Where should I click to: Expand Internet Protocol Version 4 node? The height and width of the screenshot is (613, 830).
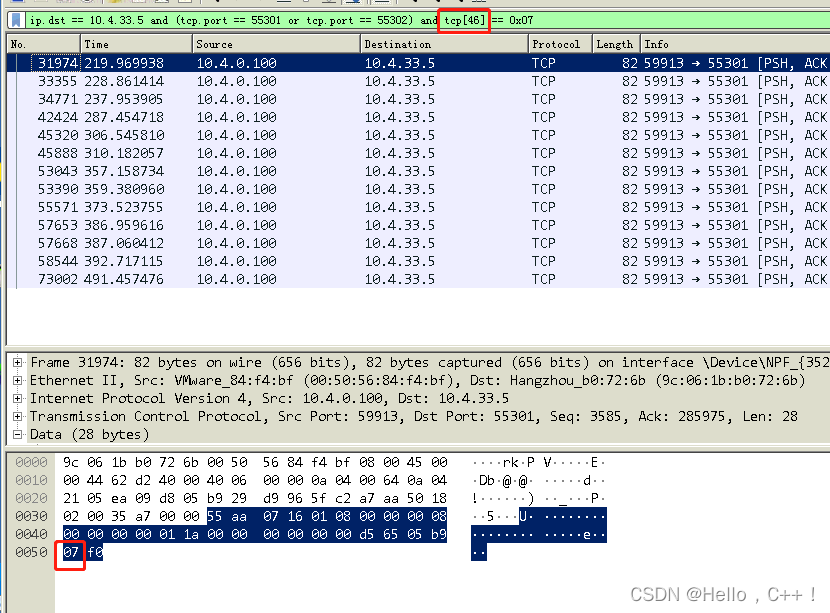tap(17, 398)
